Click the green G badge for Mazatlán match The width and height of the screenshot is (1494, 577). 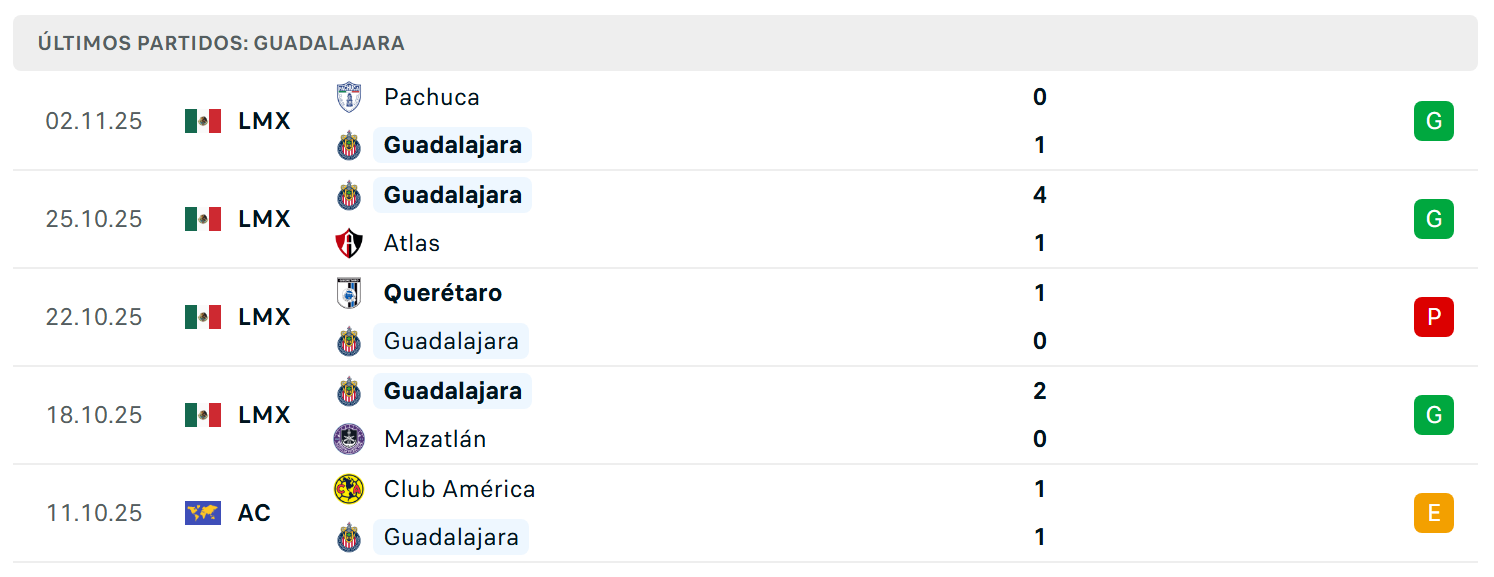click(x=1433, y=415)
